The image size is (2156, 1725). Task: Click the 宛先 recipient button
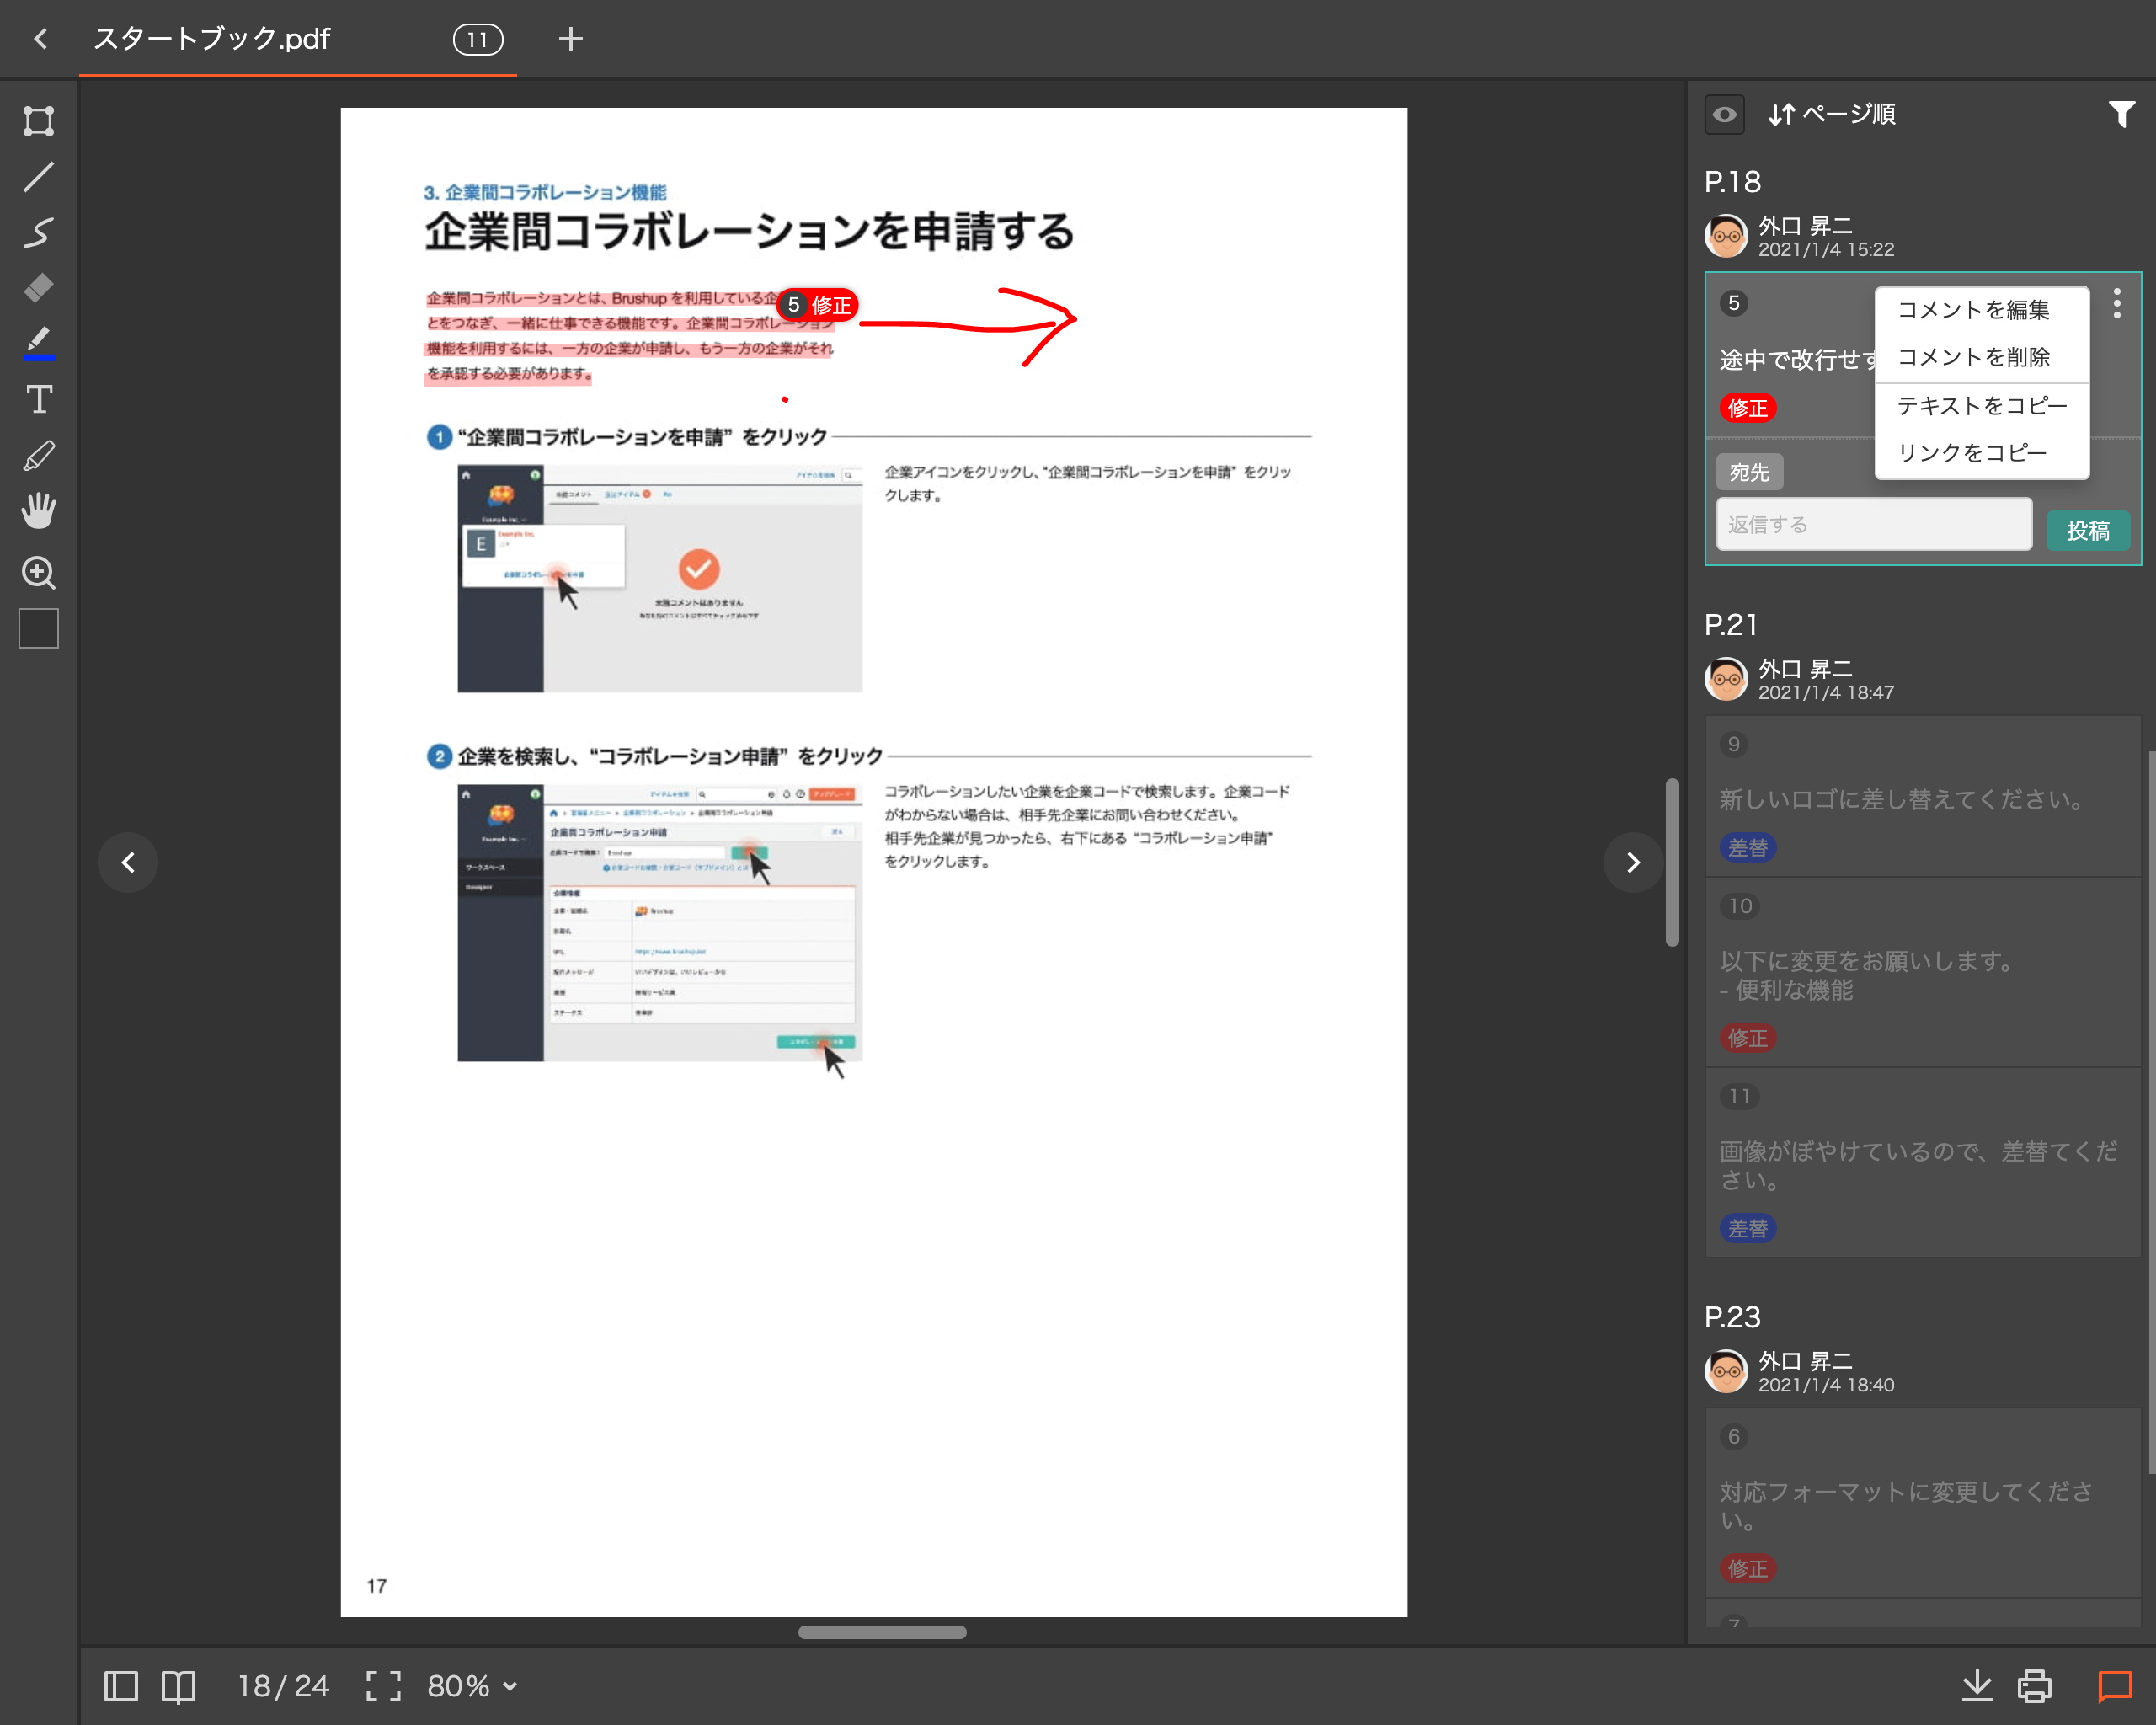pos(1749,472)
